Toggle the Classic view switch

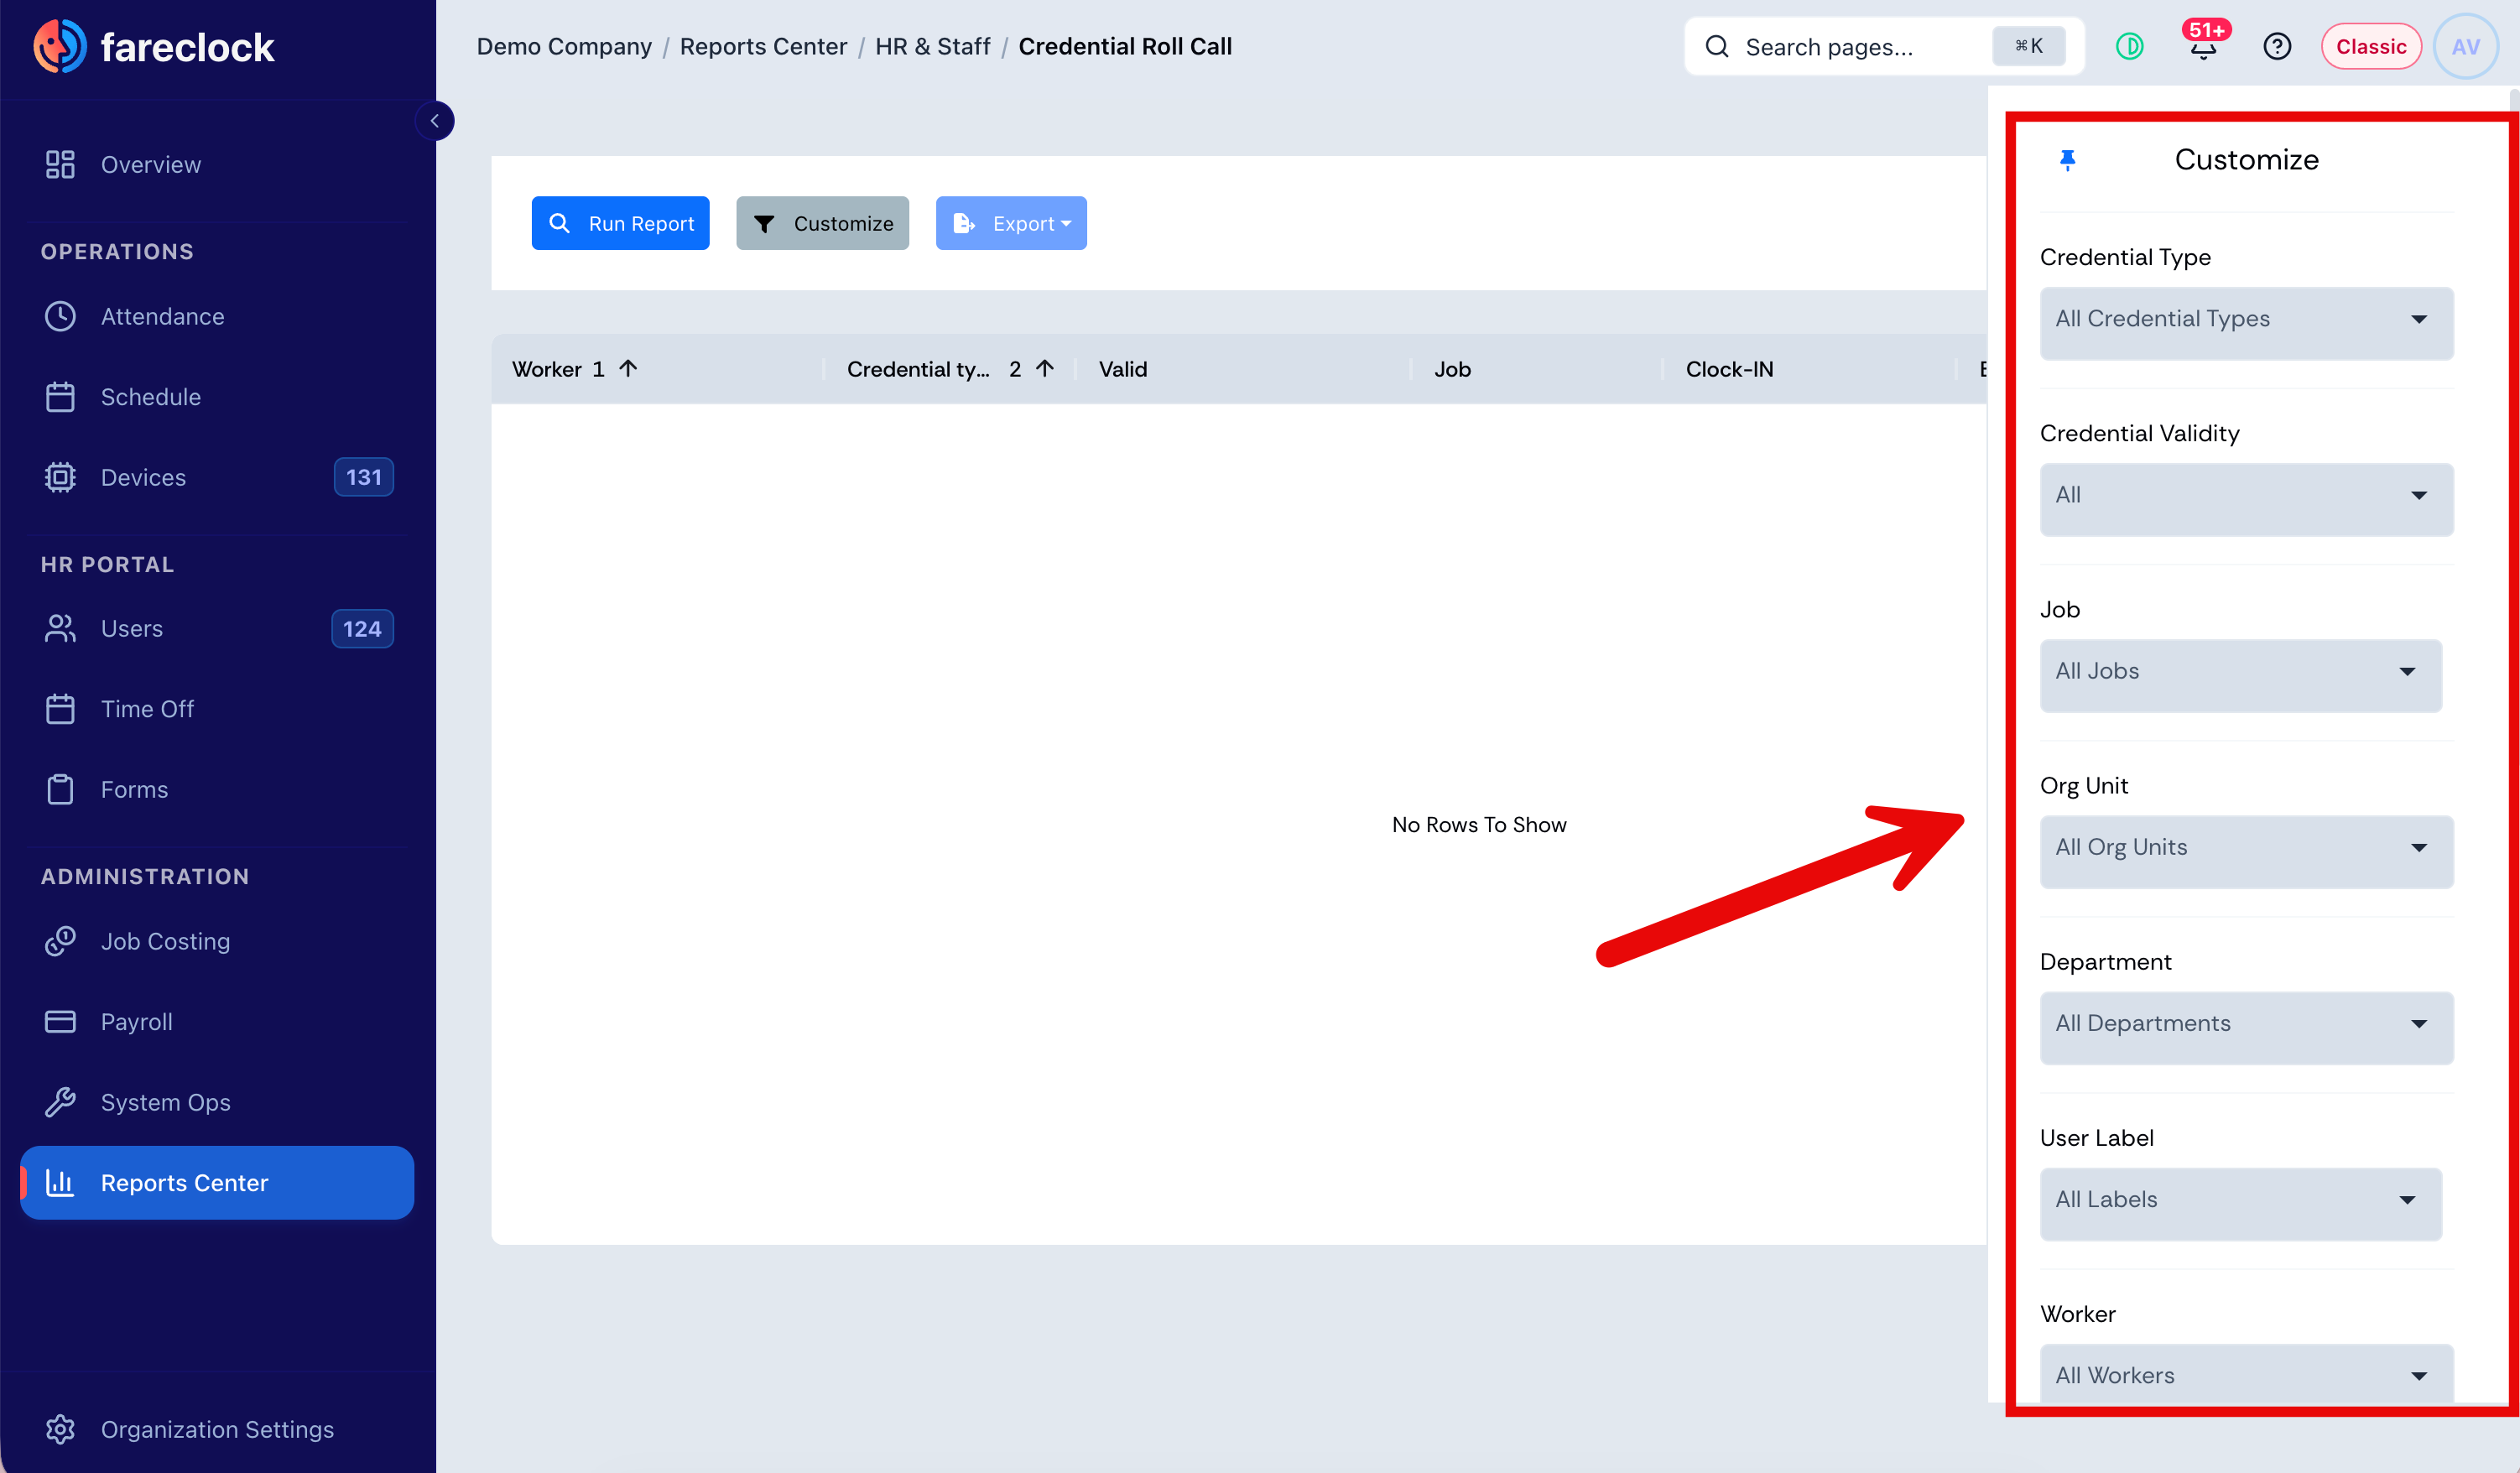coord(2370,47)
